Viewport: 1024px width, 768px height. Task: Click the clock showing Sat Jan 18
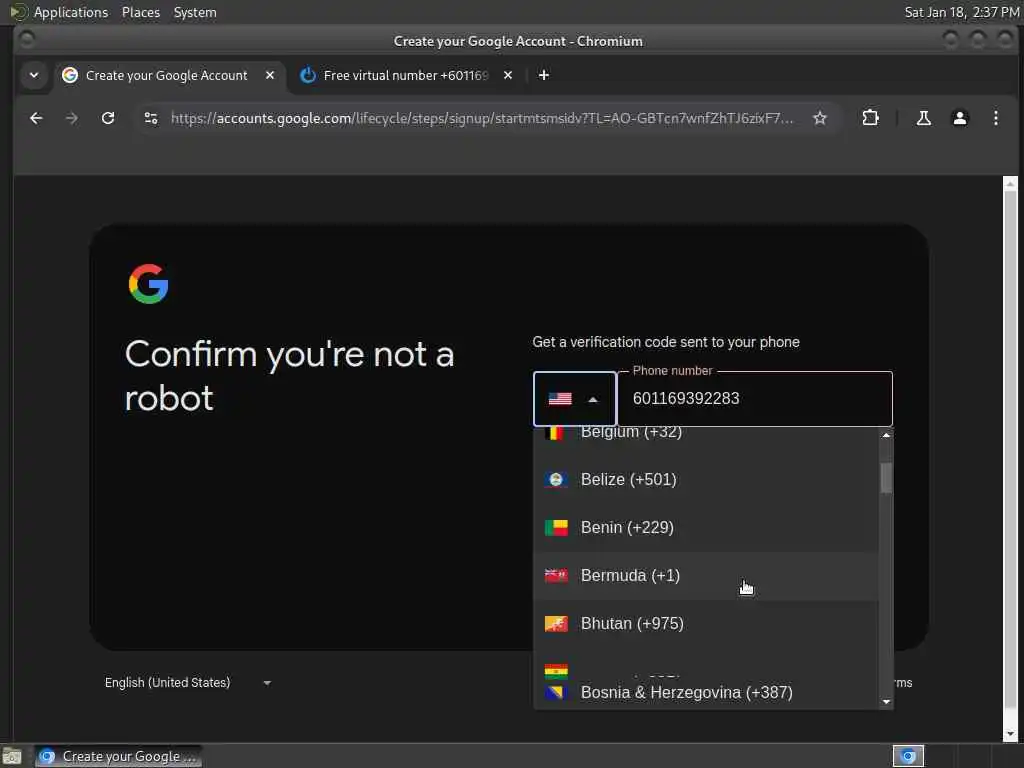coord(961,12)
